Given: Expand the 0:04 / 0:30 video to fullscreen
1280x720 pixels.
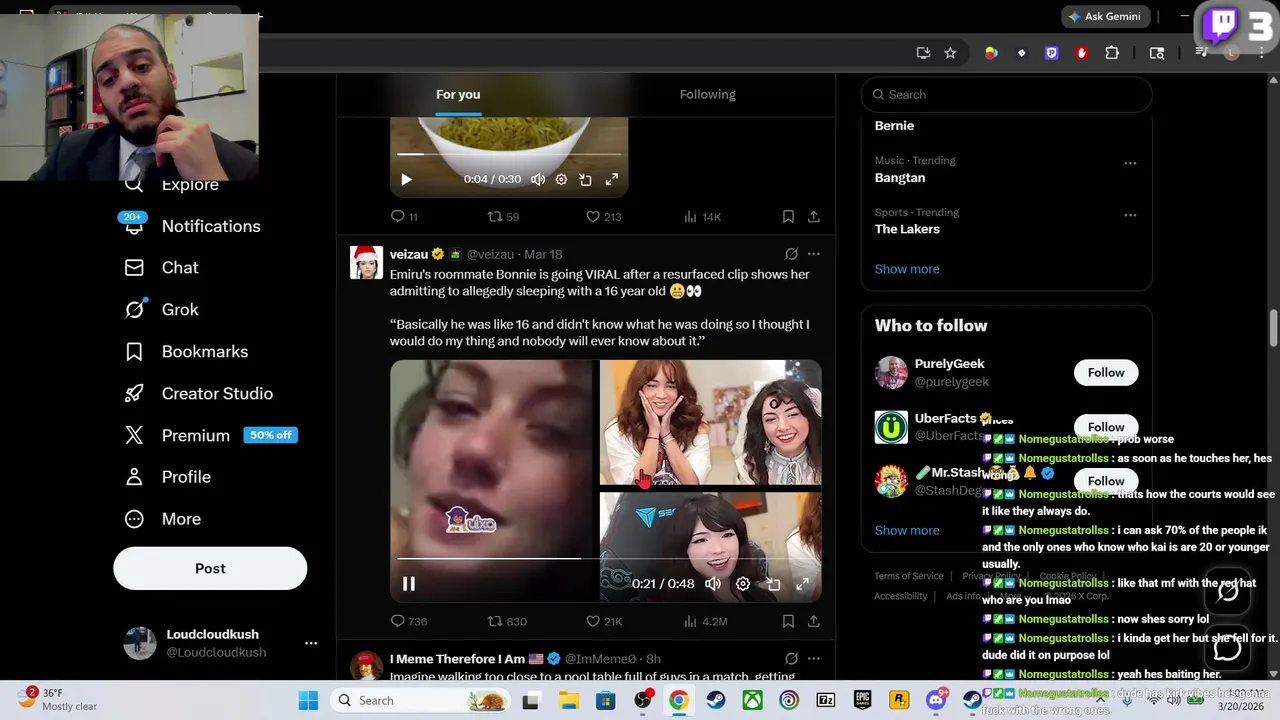Looking at the screenshot, I should tap(611, 180).
